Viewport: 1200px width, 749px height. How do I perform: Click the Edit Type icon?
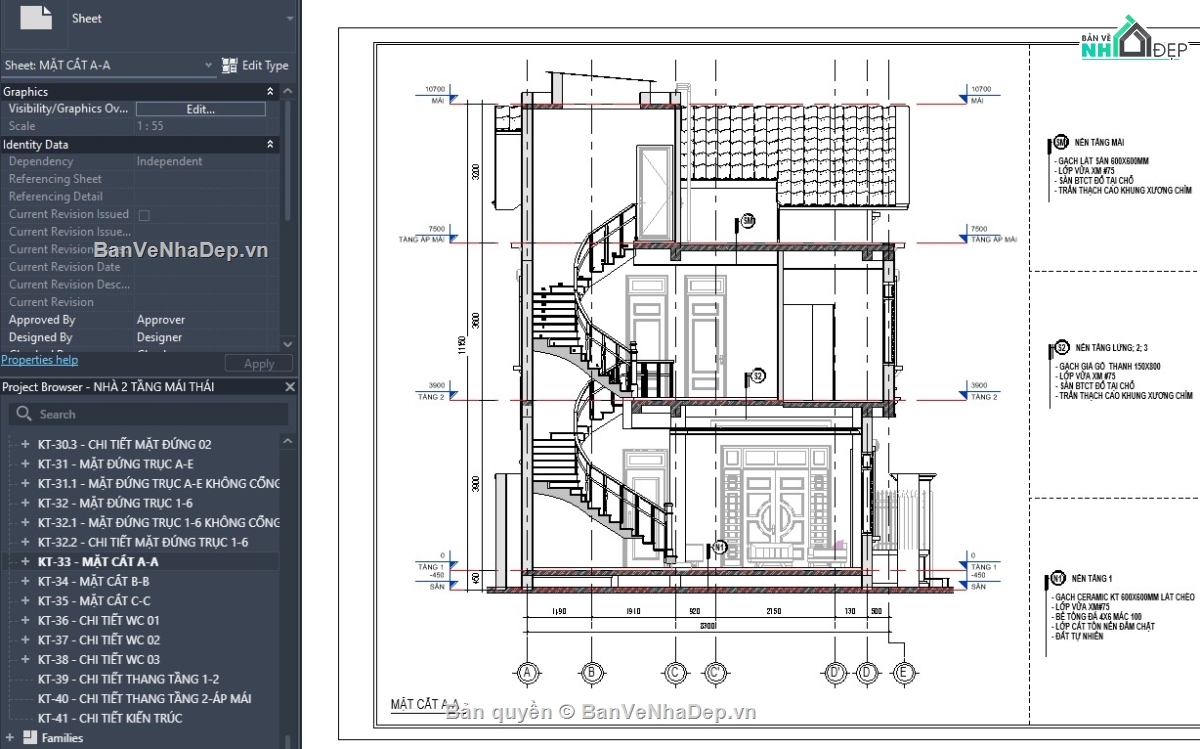(229, 65)
